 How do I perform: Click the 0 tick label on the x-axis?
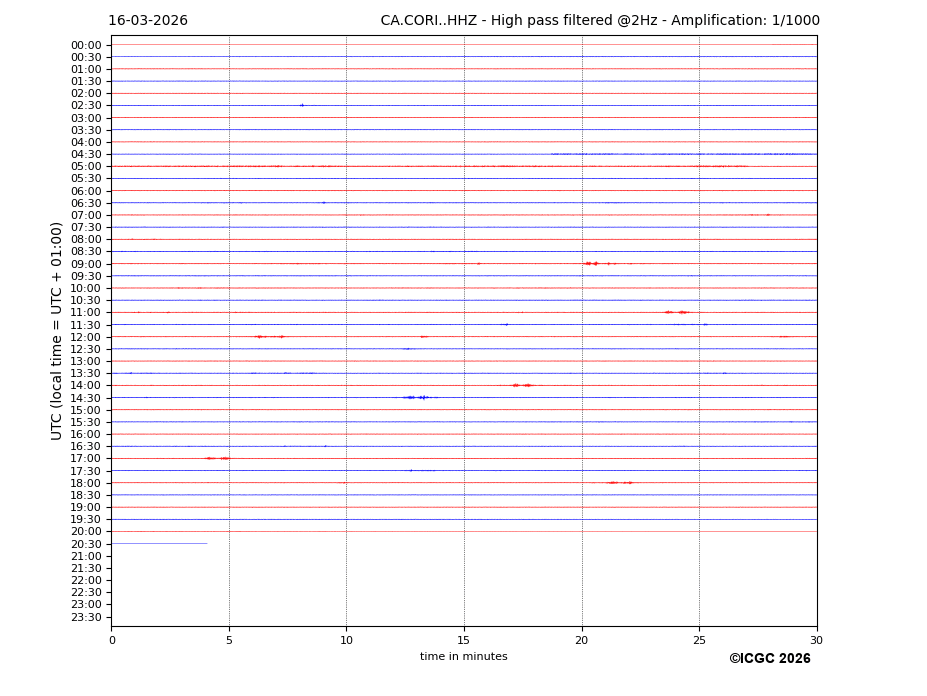click(112, 640)
